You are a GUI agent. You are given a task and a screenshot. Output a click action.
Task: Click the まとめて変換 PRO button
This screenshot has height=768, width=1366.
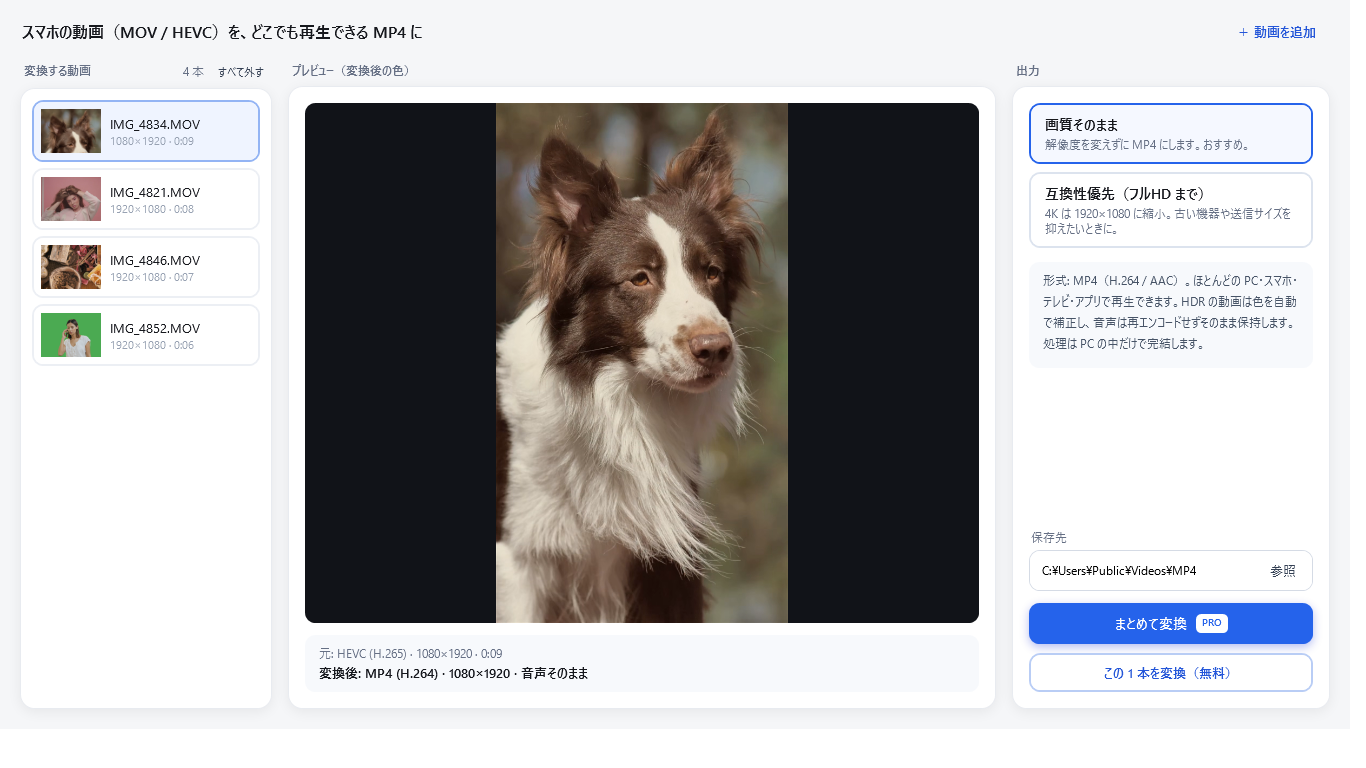1171,623
